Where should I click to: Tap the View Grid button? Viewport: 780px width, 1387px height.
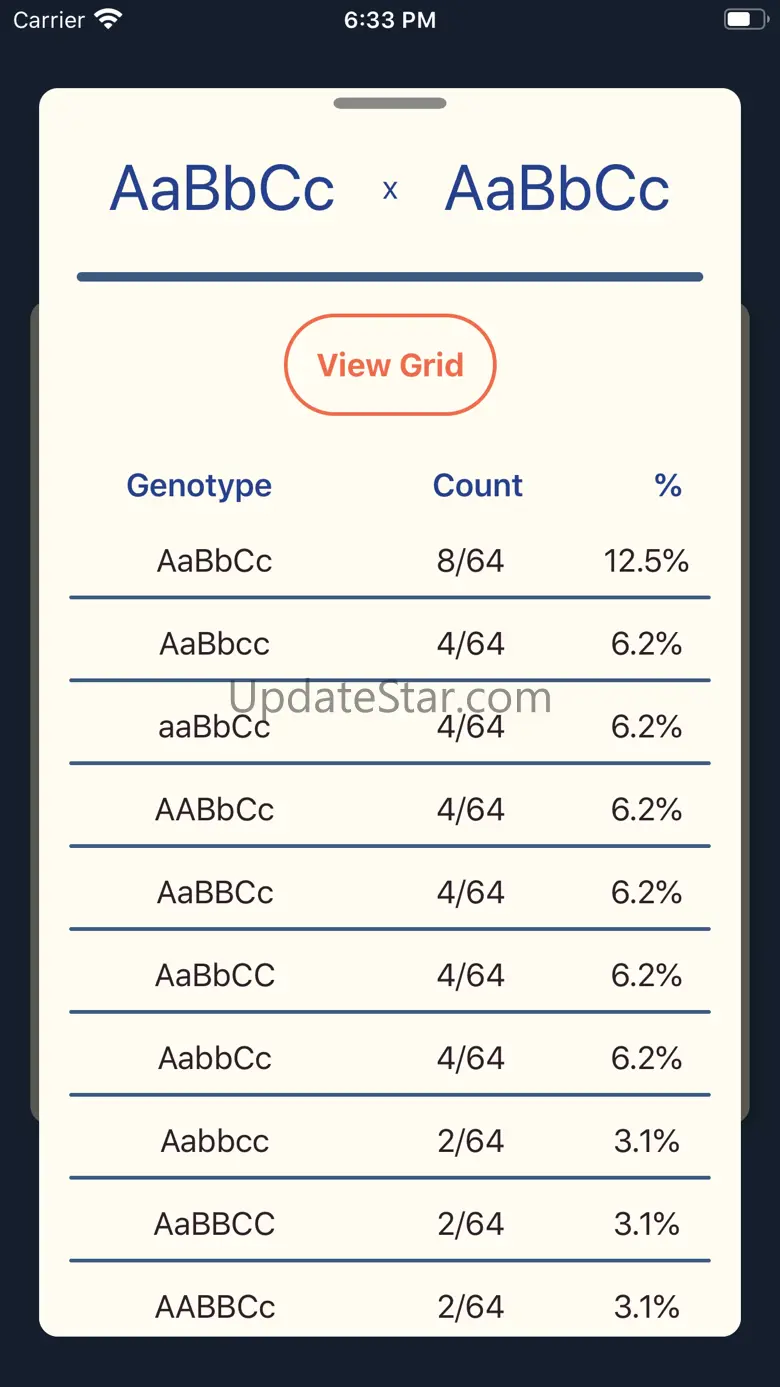[x=390, y=365]
